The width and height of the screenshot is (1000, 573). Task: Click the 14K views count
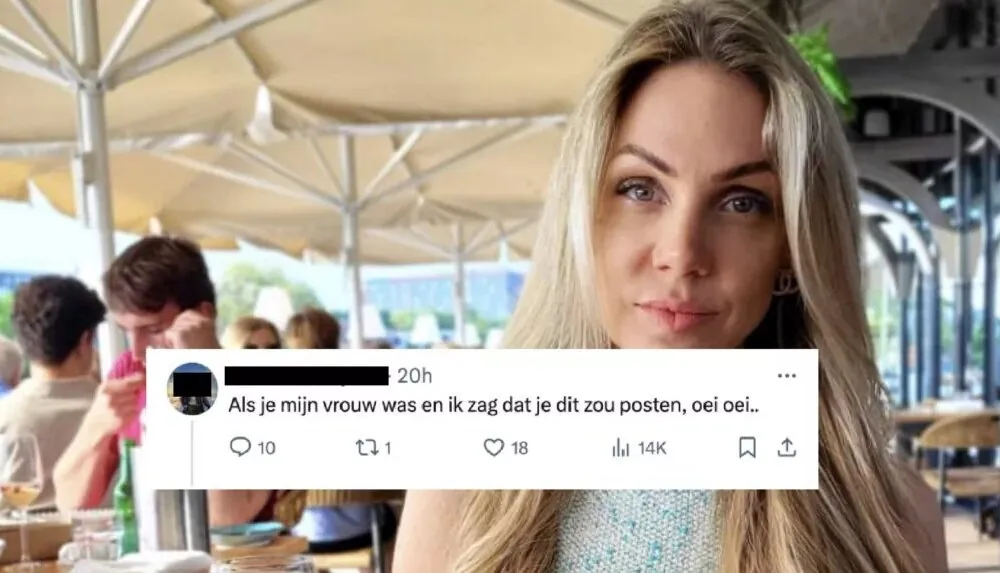tap(652, 448)
